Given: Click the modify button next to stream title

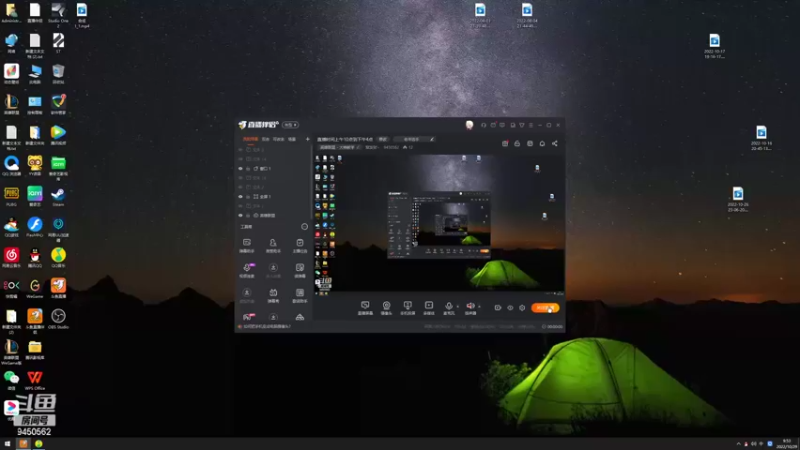Looking at the screenshot, I should tap(383, 139).
